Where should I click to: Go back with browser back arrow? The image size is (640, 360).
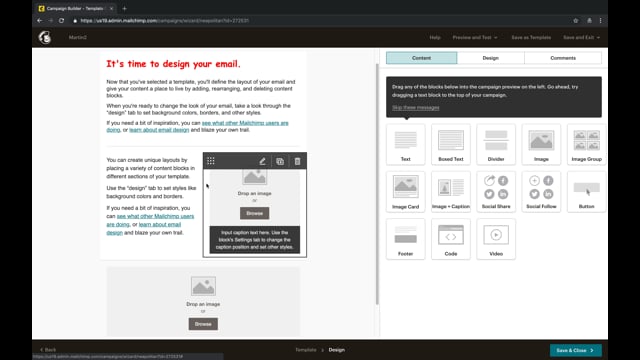39,20
